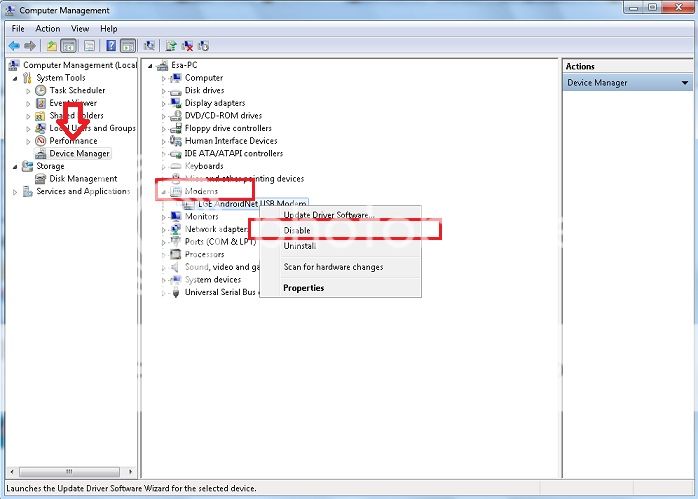Choose Properties in the context menu
This screenshot has width=698, height=499.
click(303, 288)
